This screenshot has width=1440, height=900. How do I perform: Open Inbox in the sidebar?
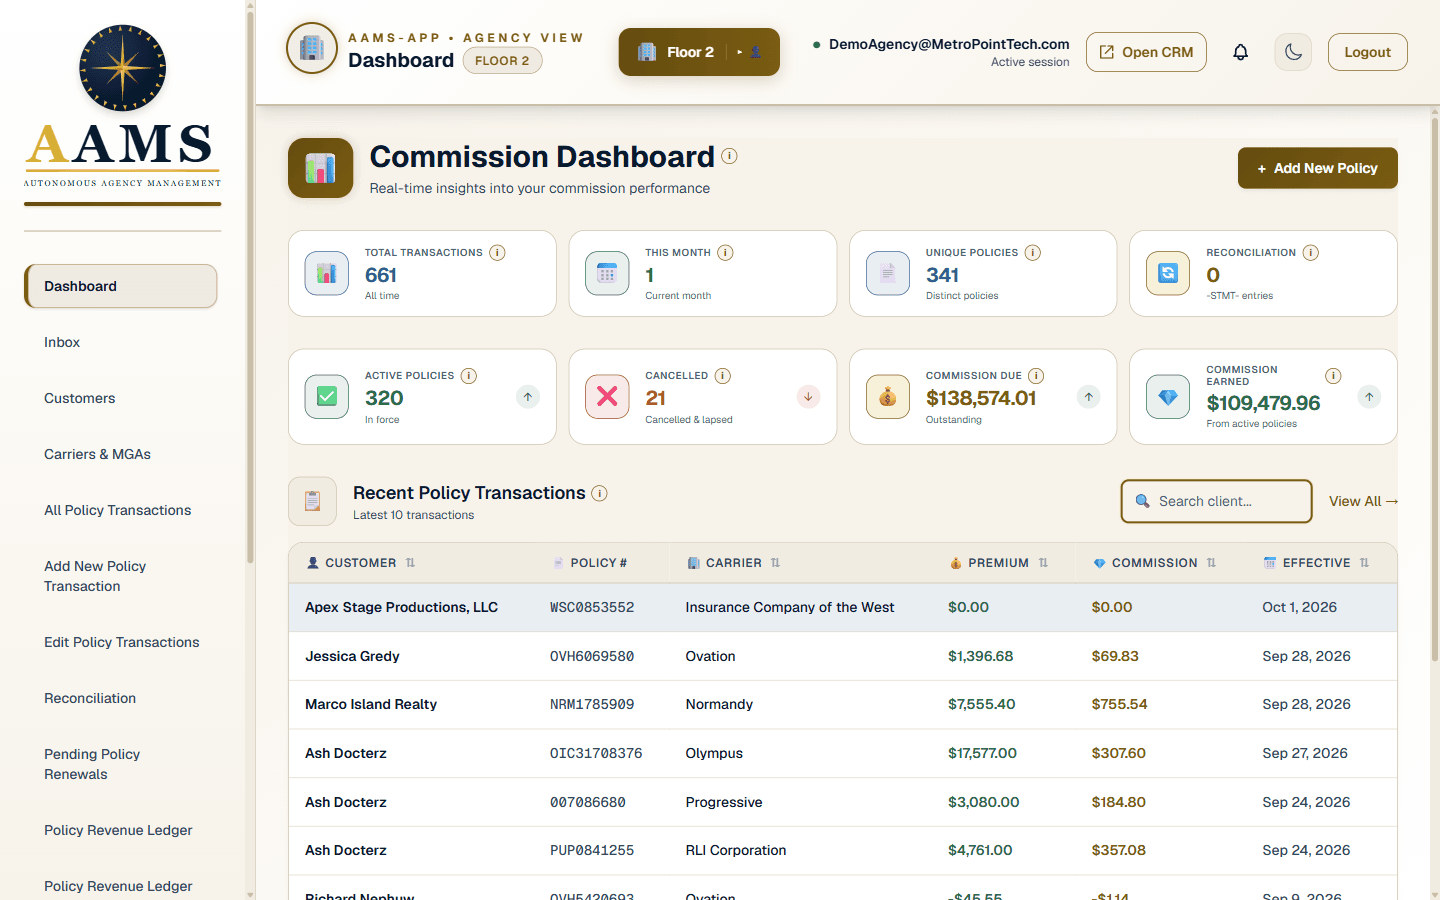[x=121, y=342]
